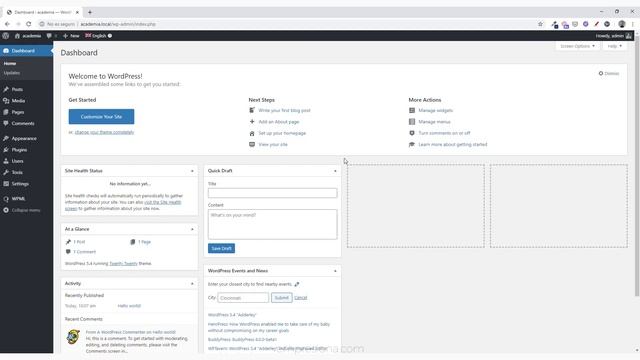Viewport: 640px width, 360px height.
Task: Dismiss the Welcome to WordPress panel
Action: 609,73
